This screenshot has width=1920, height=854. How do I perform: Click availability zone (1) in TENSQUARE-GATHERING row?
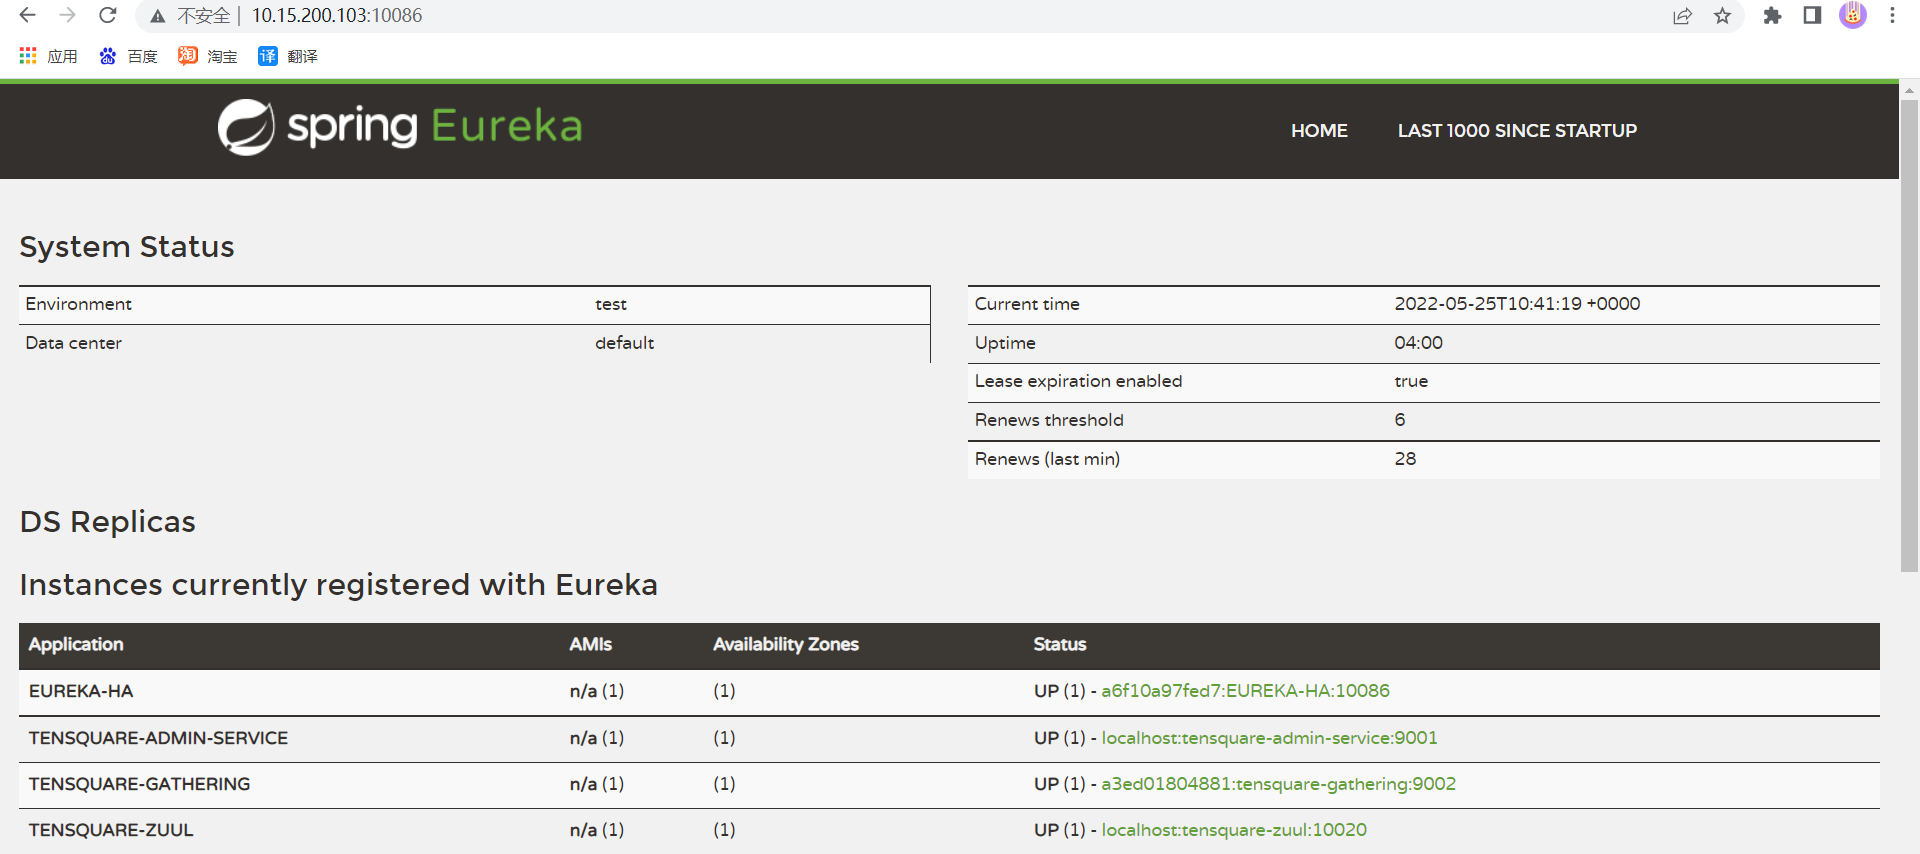724,784
